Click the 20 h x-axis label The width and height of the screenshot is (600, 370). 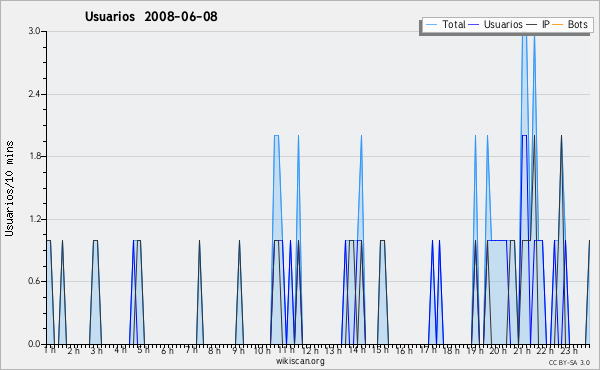[499, 350]
